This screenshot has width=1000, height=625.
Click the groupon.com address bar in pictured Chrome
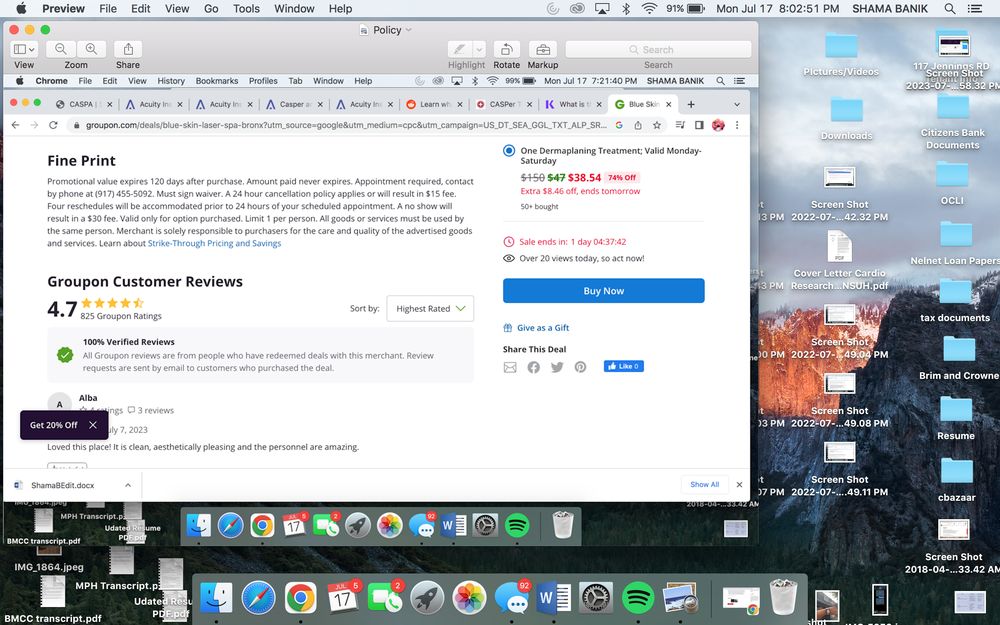click(346, 125)
